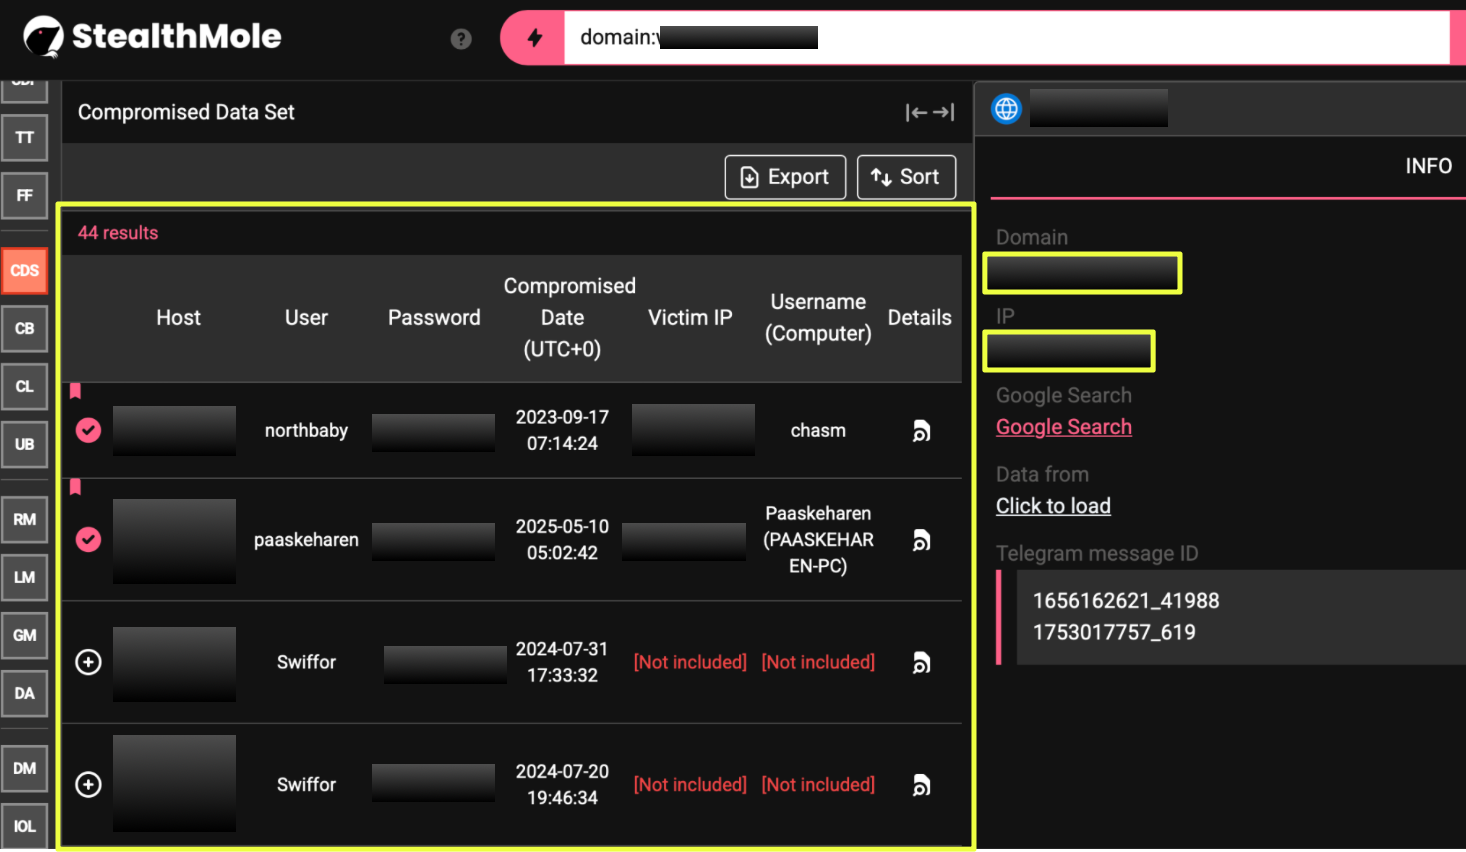The height and width of the screenshot is (852, 1466).
Task: Click the Export button
Action: [785, 177]
